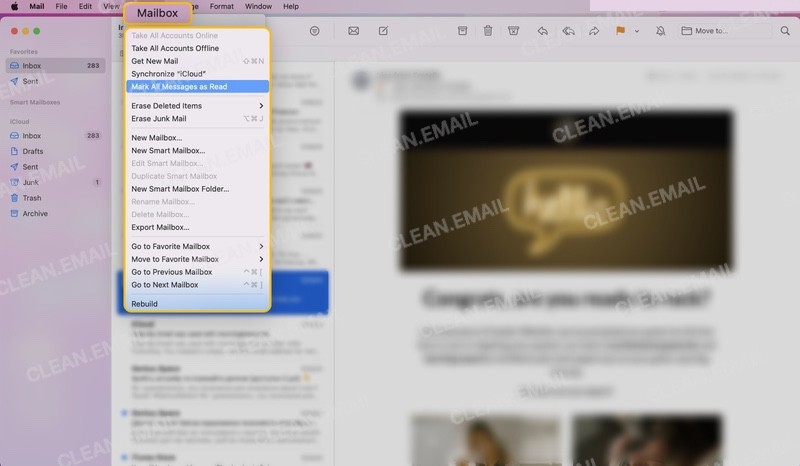Click the Junk toolbar icon
The height and width of the screenshot is (466, 800).
coord(514,31)
